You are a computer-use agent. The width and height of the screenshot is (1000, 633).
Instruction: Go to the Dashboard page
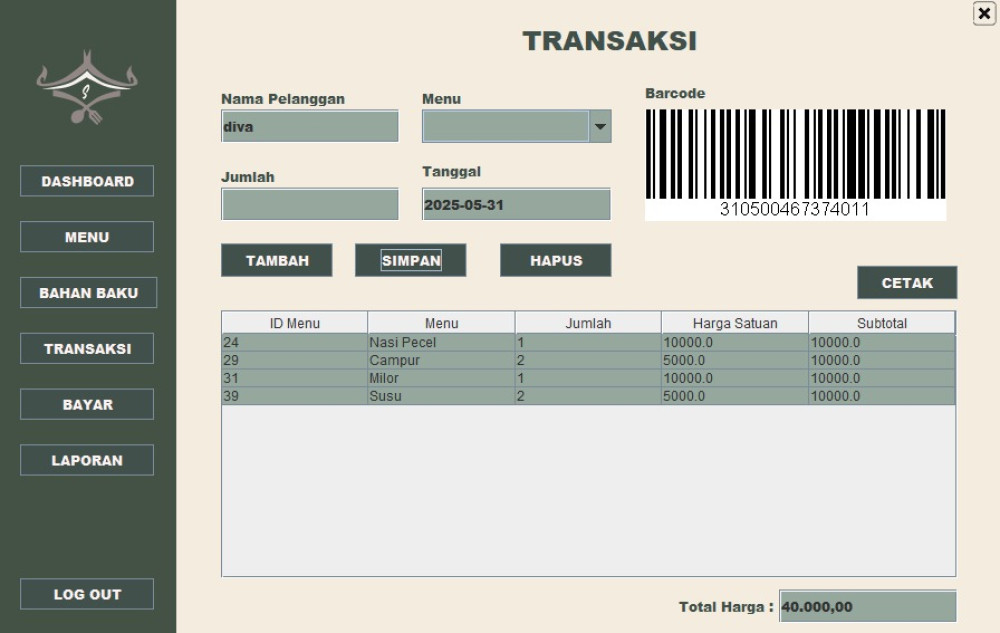click(x=87, y=181)
